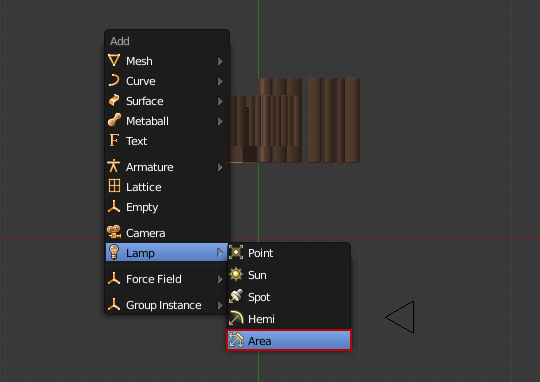Click the Mesh triangle icon
The width and height of the screenshot is (540, 382).
[x=114, y=60]
